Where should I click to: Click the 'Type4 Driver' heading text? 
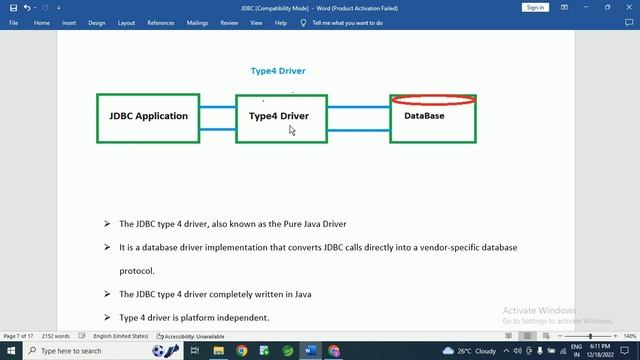pos(278,71)
